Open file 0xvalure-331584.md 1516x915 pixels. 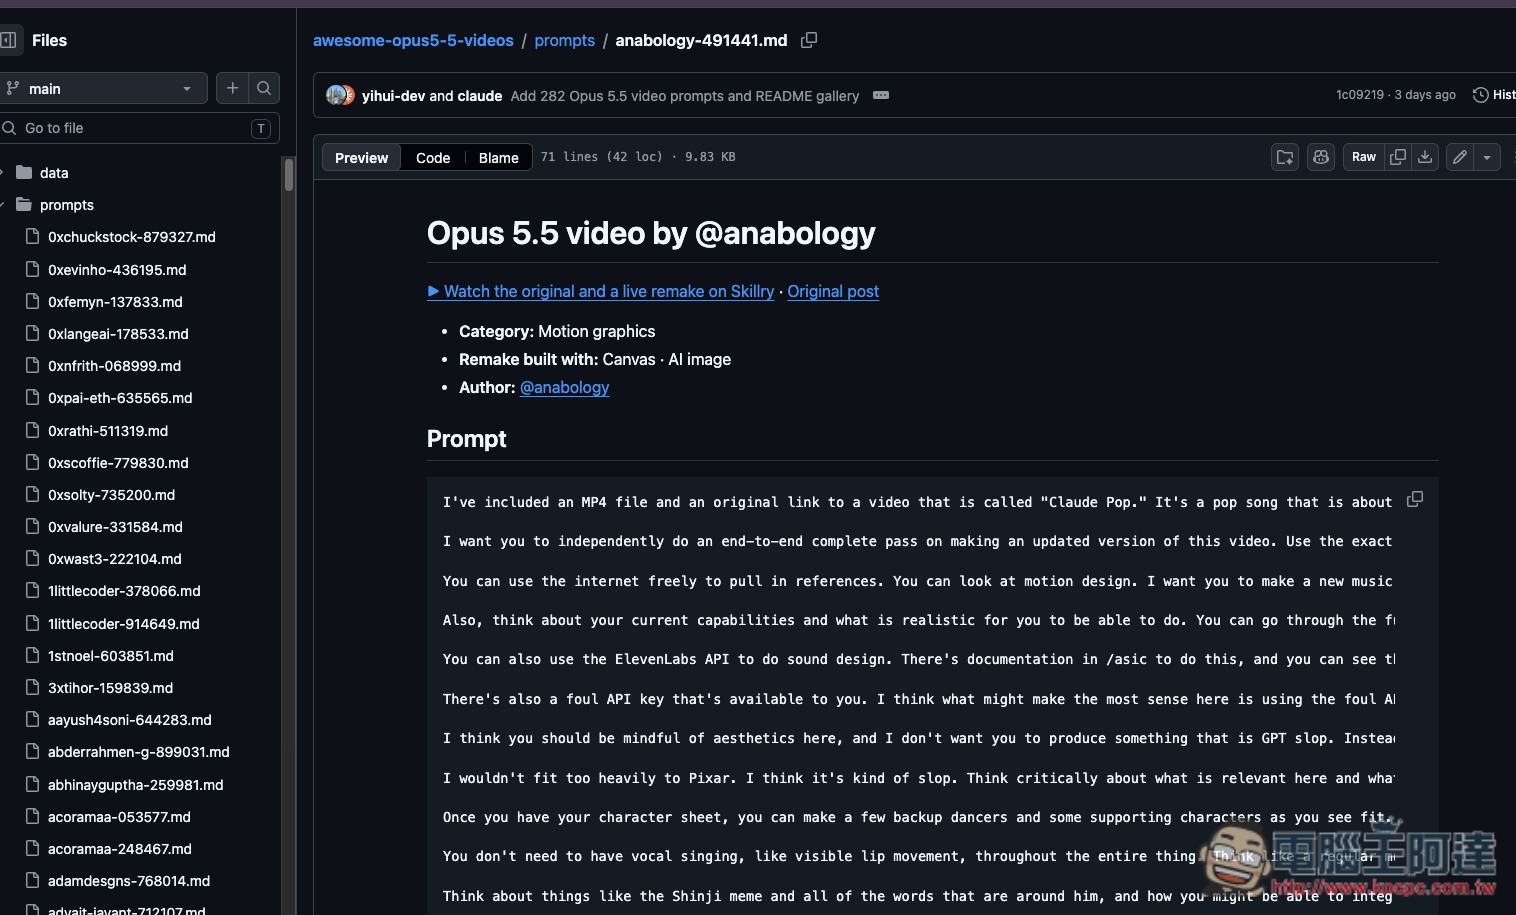pyautogui.click(x=115, y=527)
